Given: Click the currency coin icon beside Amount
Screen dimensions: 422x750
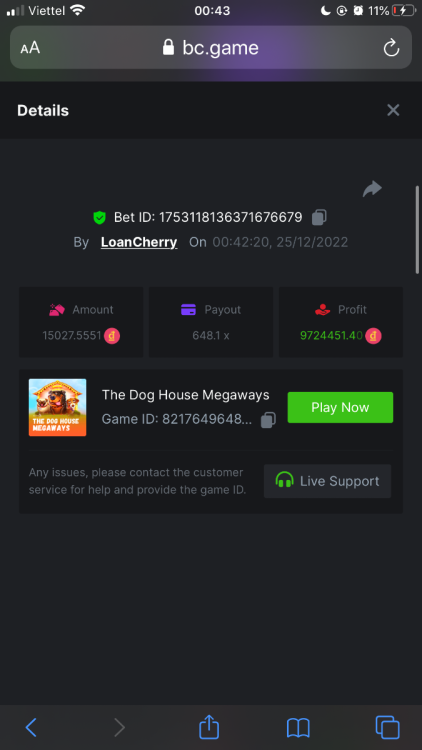Looking at the screenshot, I should pos(112,336).
